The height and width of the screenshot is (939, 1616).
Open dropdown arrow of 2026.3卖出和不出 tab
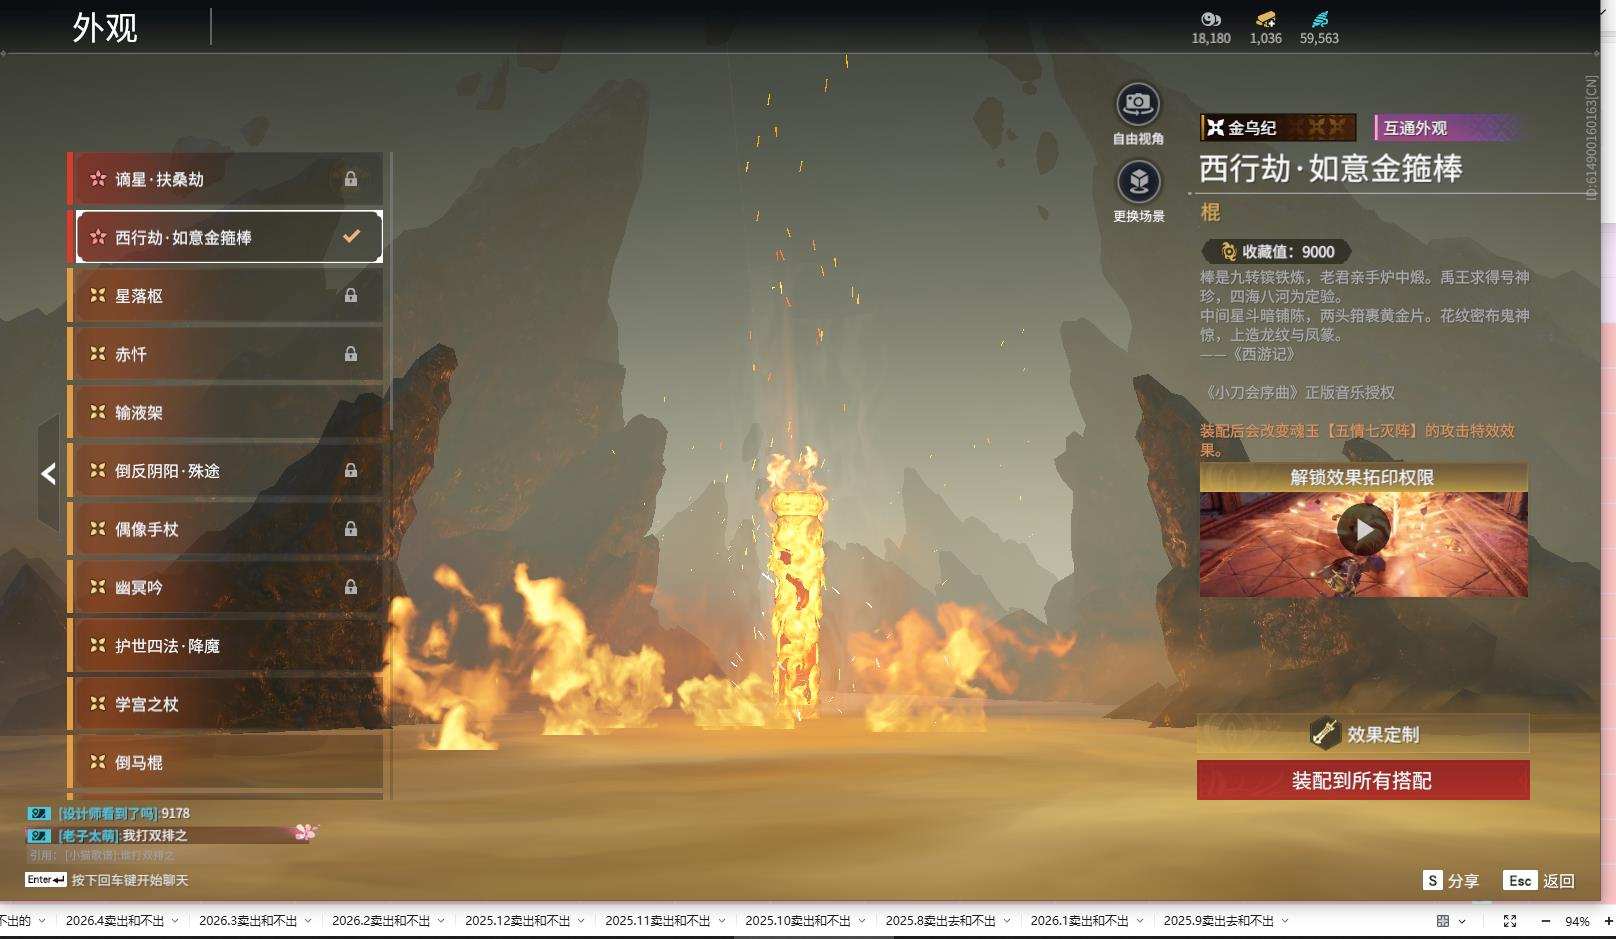(x=308, y=921)
